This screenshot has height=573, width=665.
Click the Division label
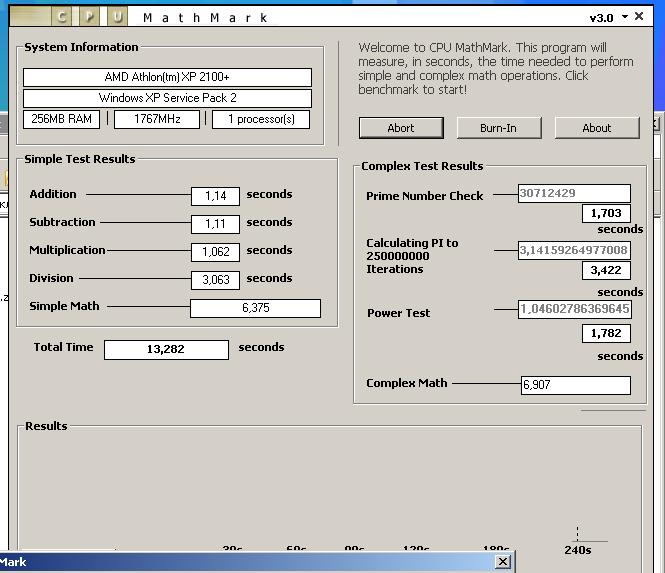point(51,278)
